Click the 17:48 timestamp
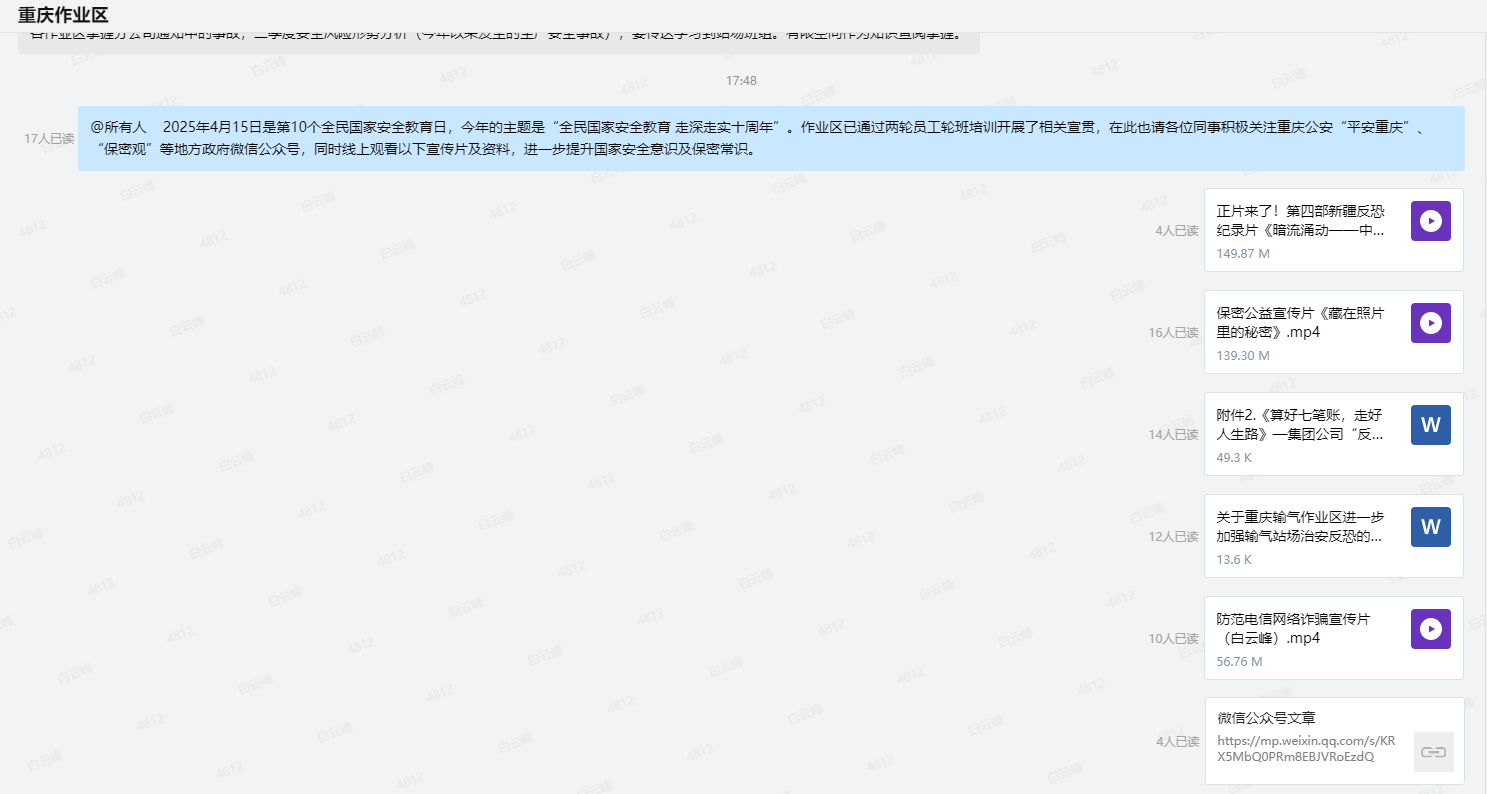The width and height of the screenshot is (1487, 794). 741,80
